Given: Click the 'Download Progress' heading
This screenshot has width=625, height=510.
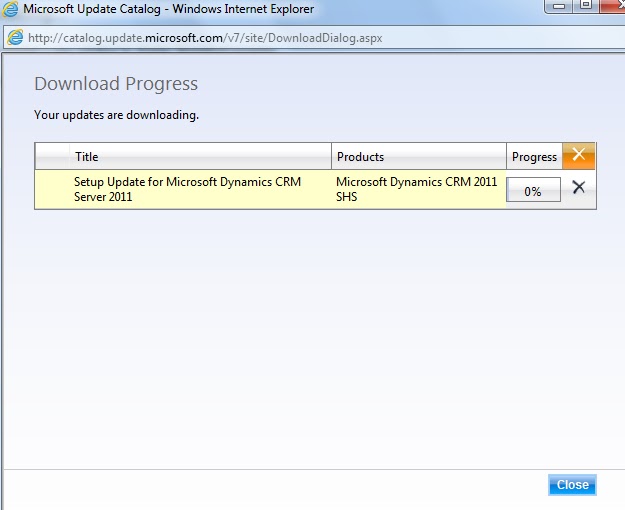Looking at the screenshot, I should coord(116,84).
